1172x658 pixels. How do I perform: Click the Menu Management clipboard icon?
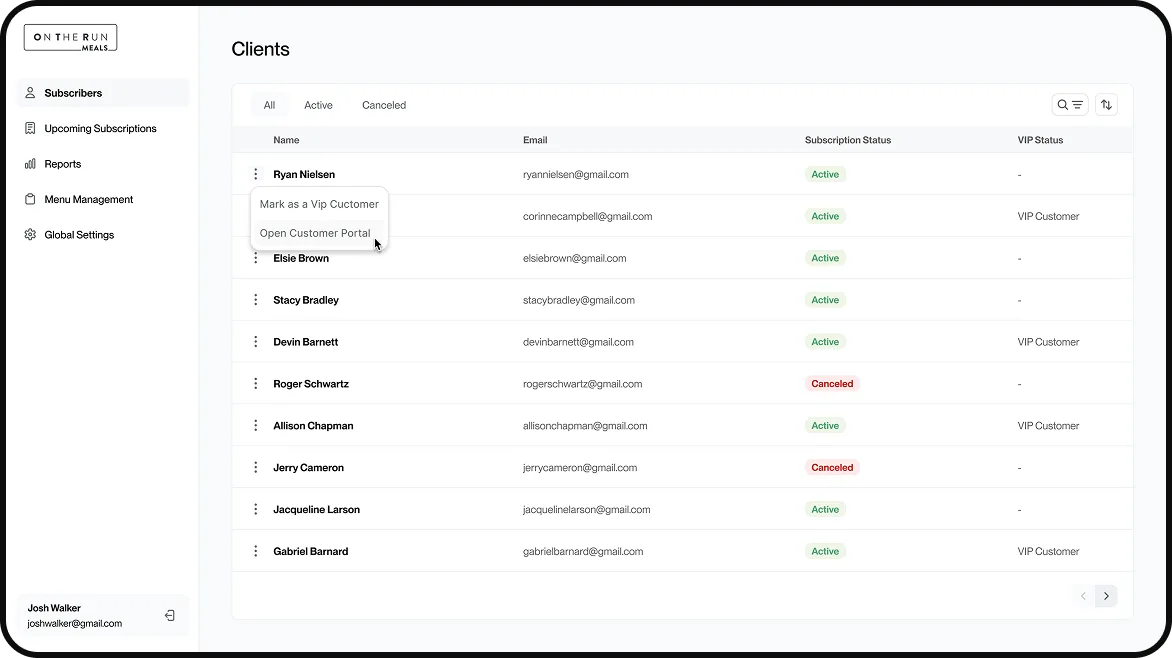[30, 199]
